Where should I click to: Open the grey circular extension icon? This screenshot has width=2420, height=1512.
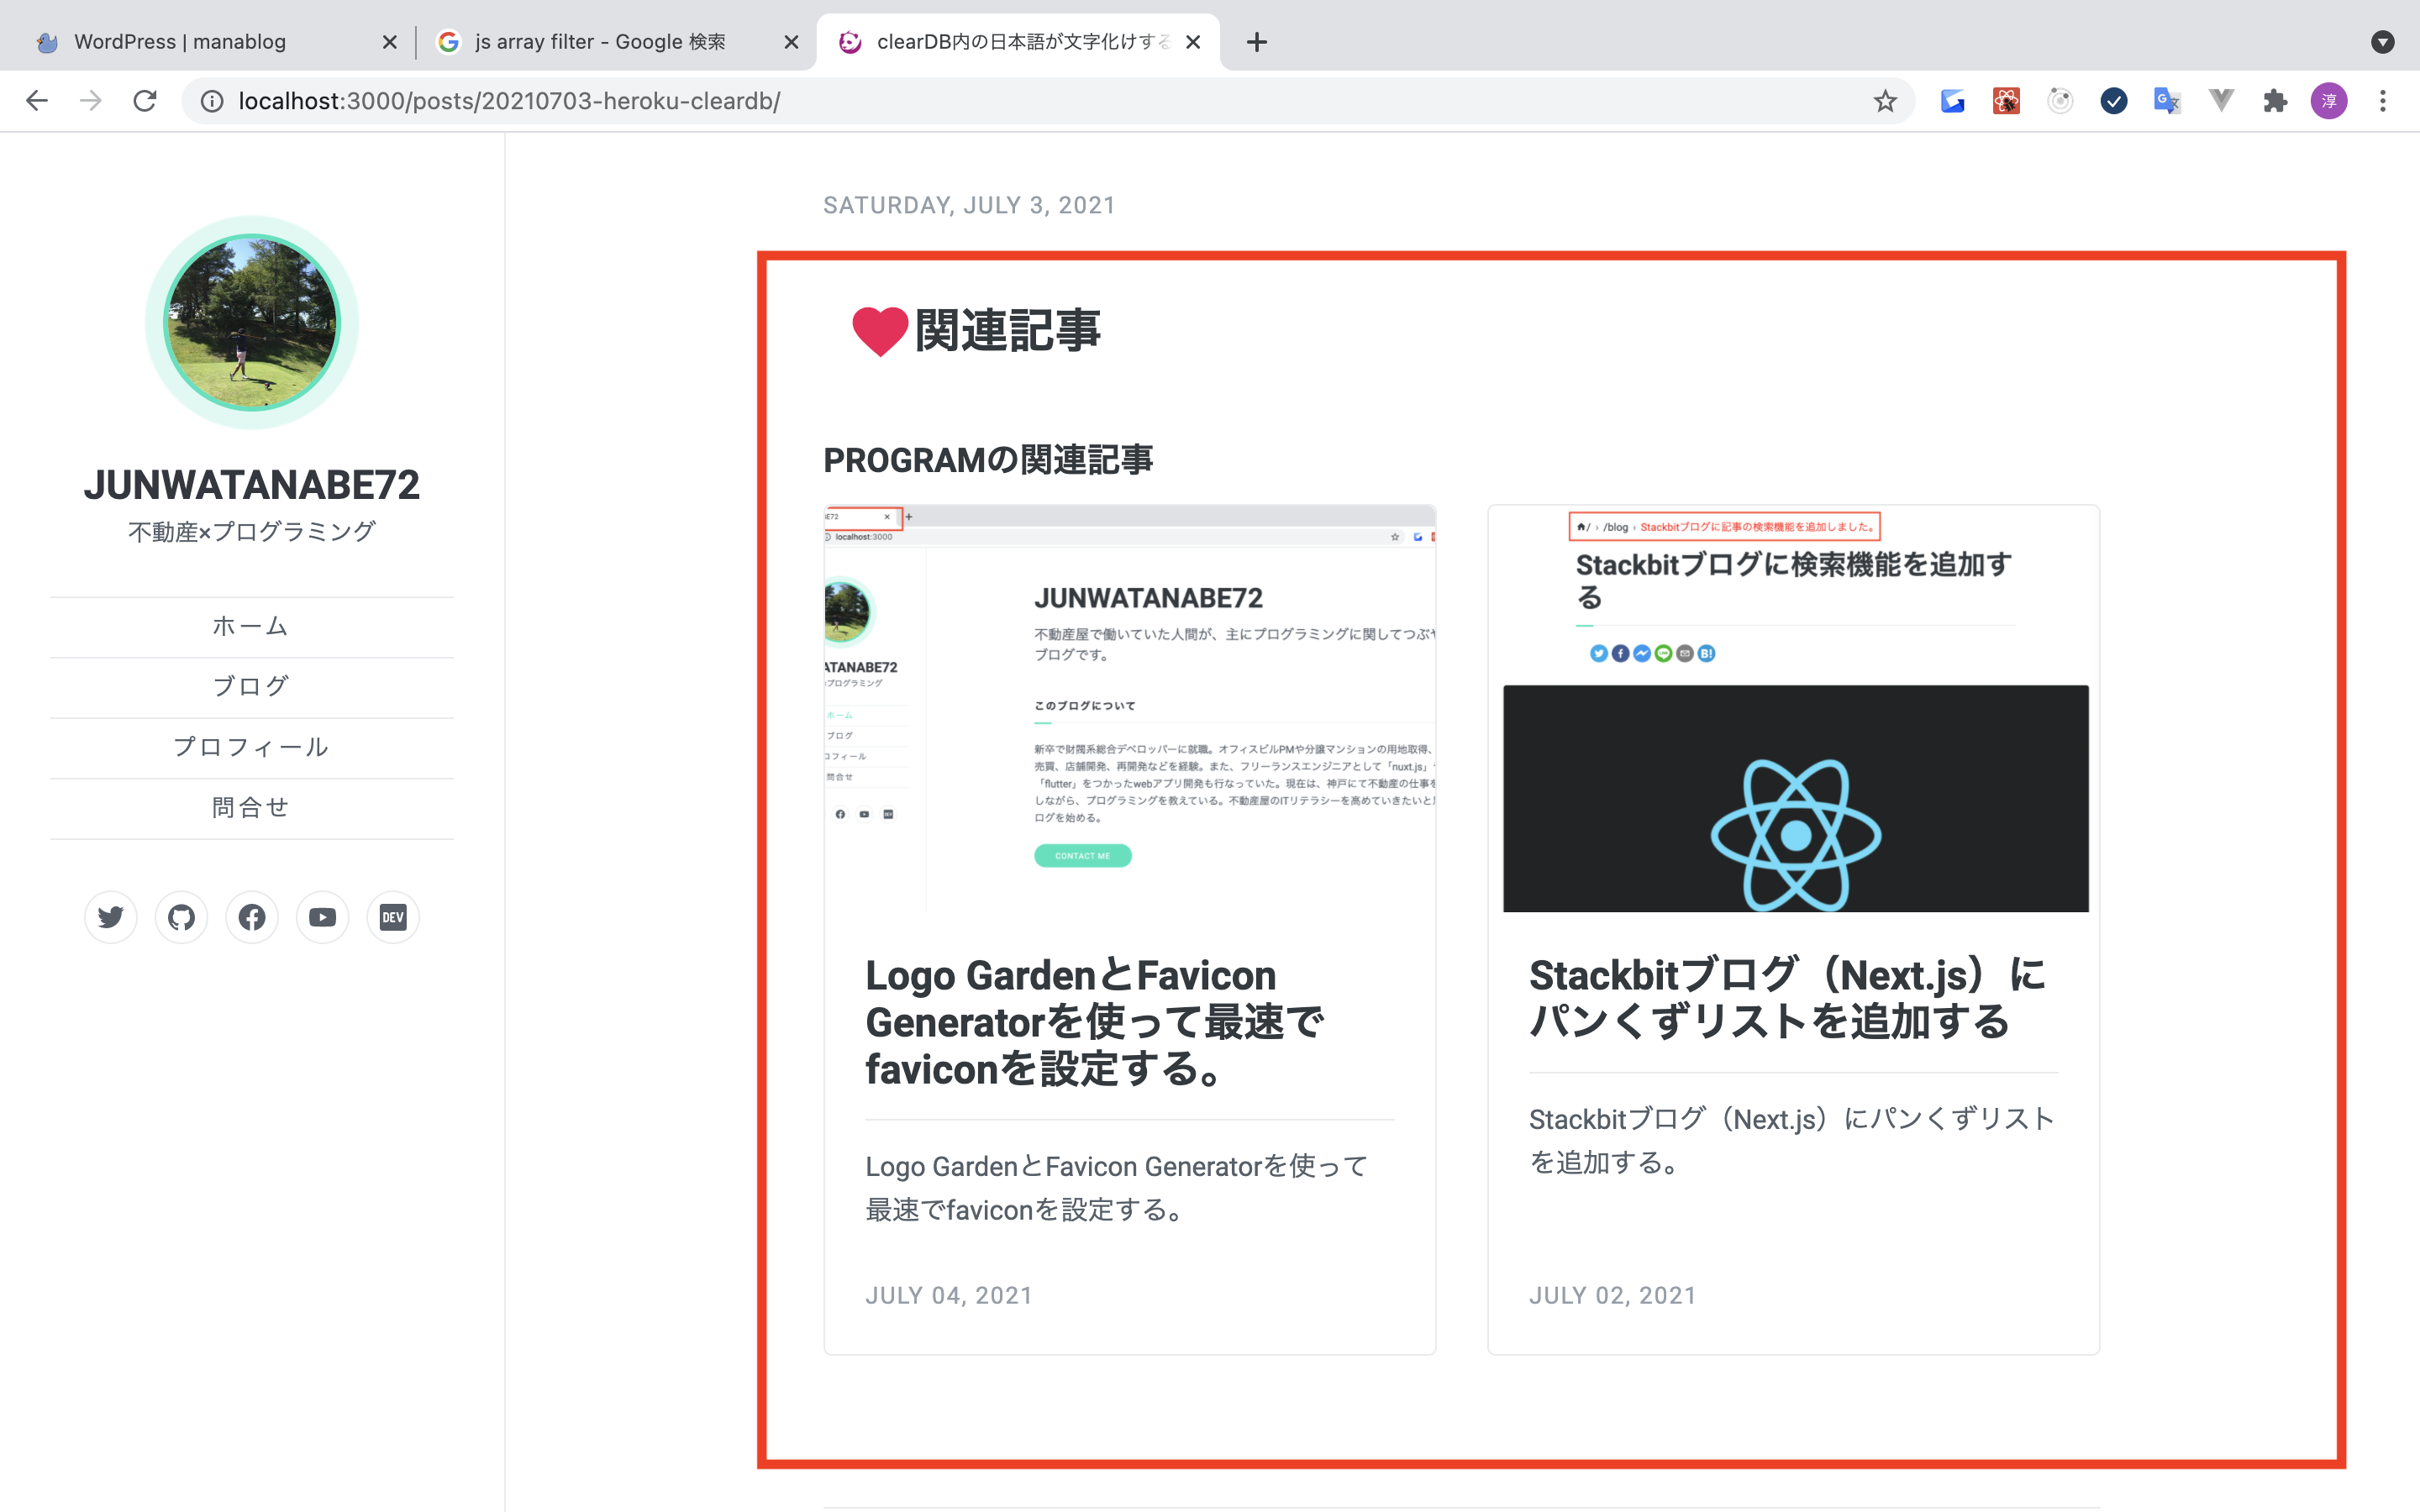[x=2060, y=101]
